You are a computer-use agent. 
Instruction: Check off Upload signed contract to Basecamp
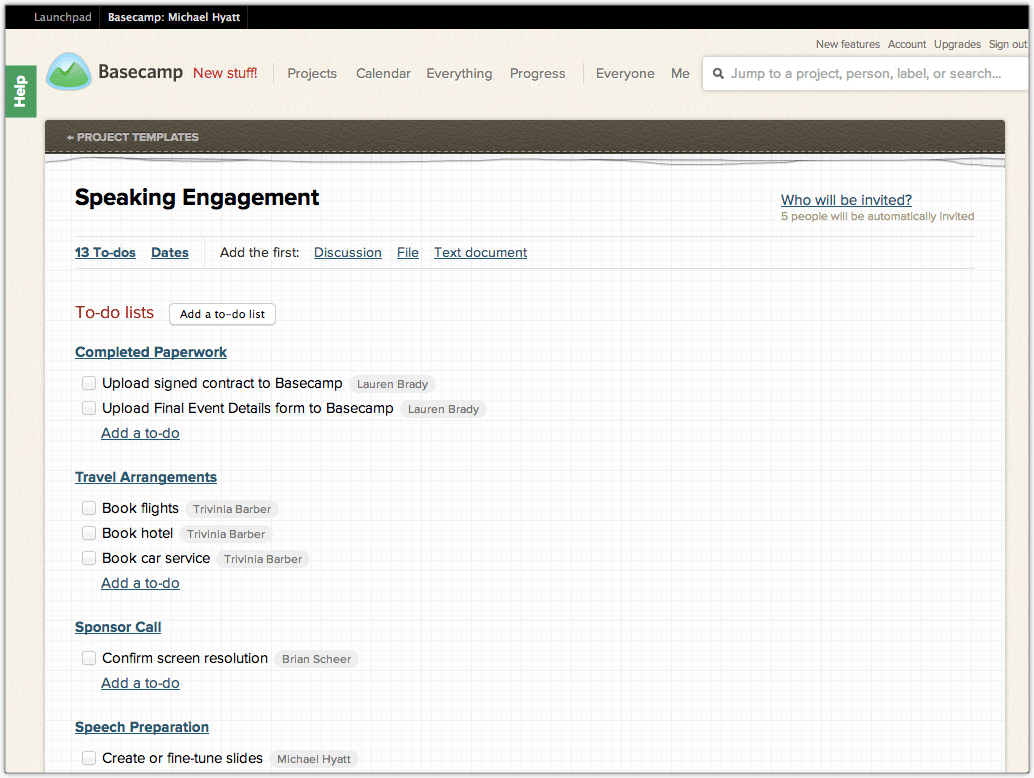tap(89, 383)
